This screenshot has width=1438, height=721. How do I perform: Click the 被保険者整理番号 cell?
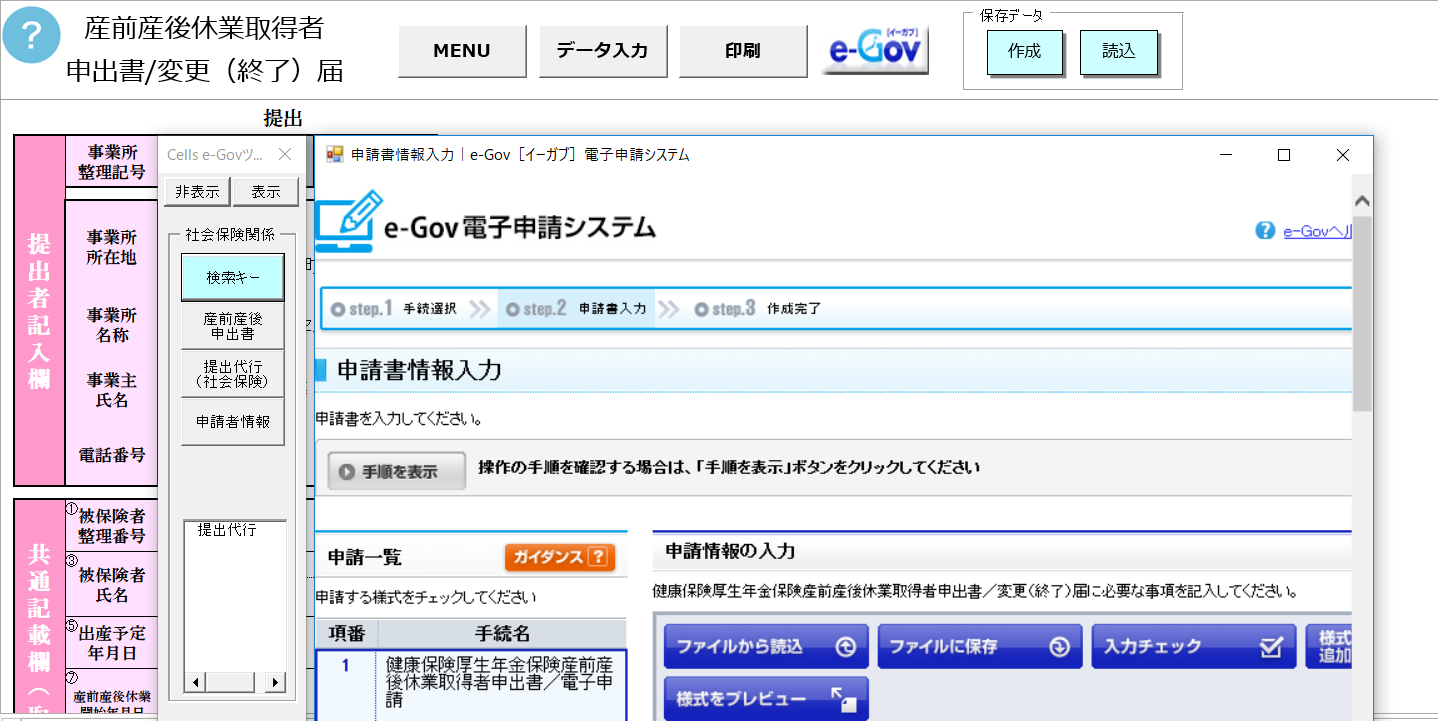(112, 525)
